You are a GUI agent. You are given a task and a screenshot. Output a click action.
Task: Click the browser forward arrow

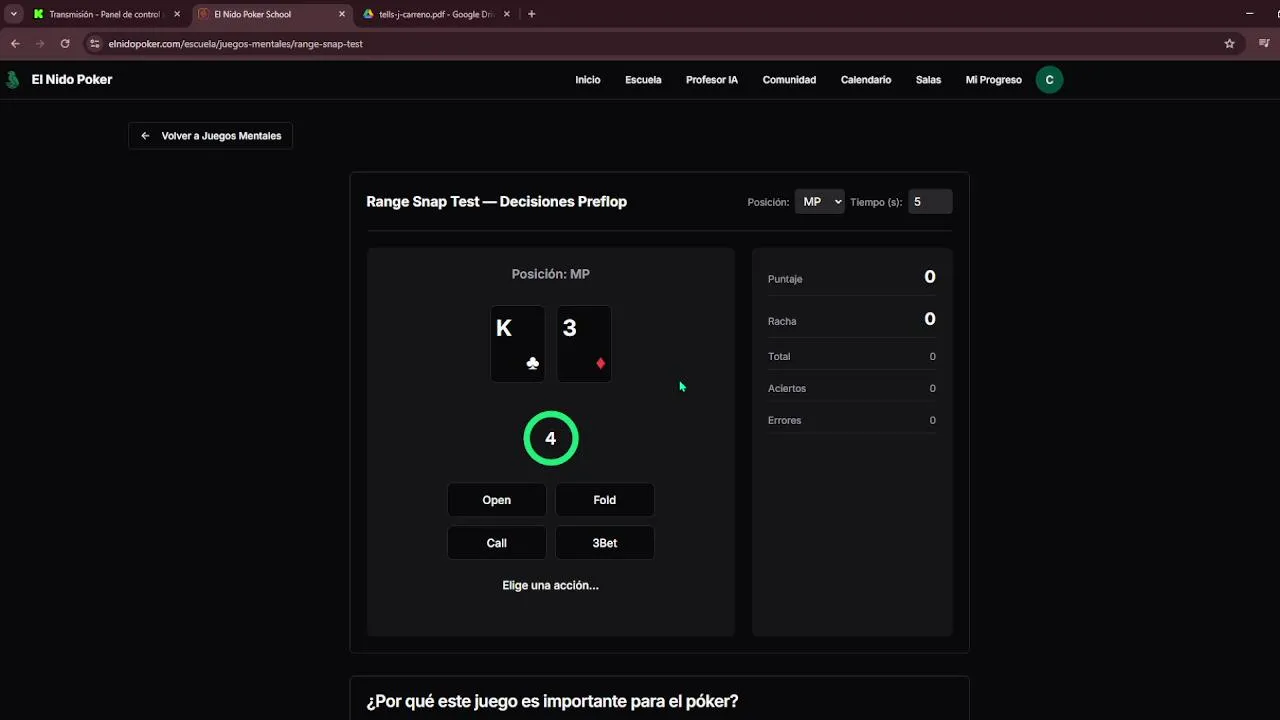[x=40, y=44]
